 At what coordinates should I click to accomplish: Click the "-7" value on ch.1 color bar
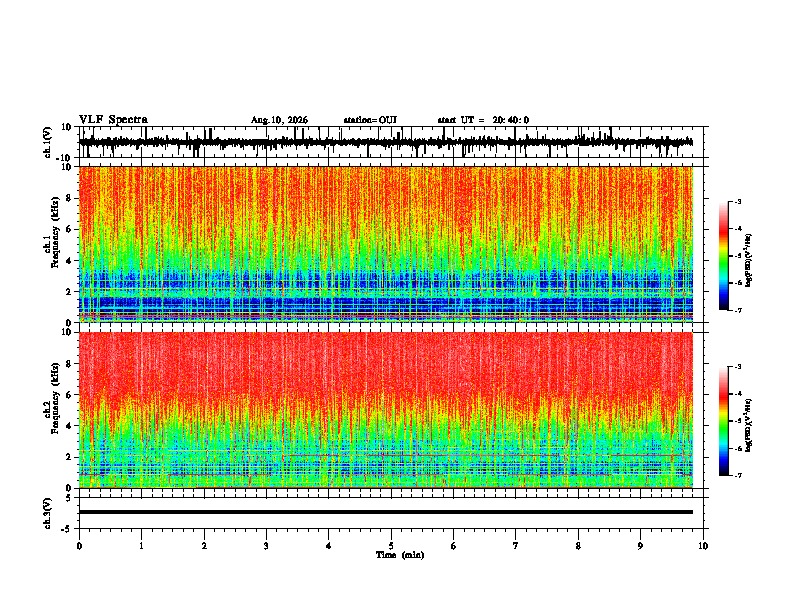737,310
